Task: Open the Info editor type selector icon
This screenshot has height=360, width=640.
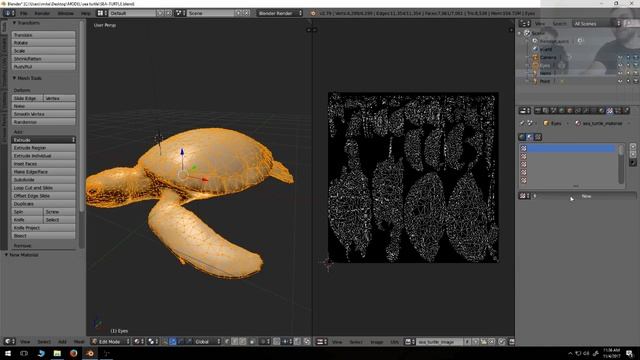Action: (x=9, y=13)
